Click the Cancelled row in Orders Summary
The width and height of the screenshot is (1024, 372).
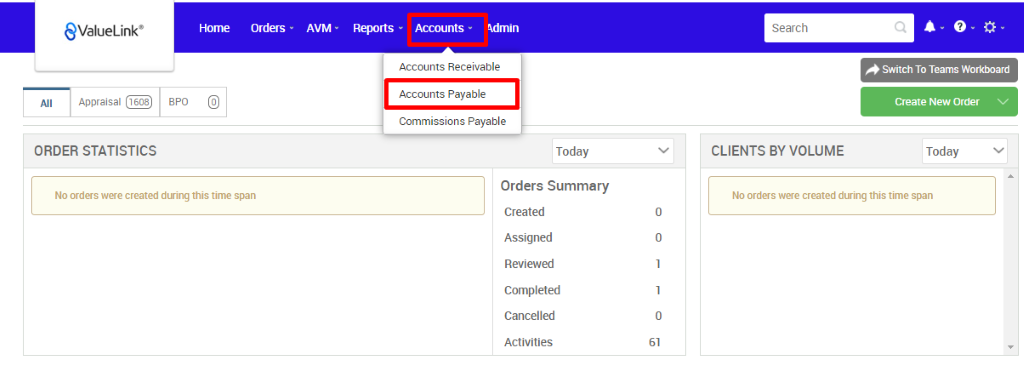(583, 316)
